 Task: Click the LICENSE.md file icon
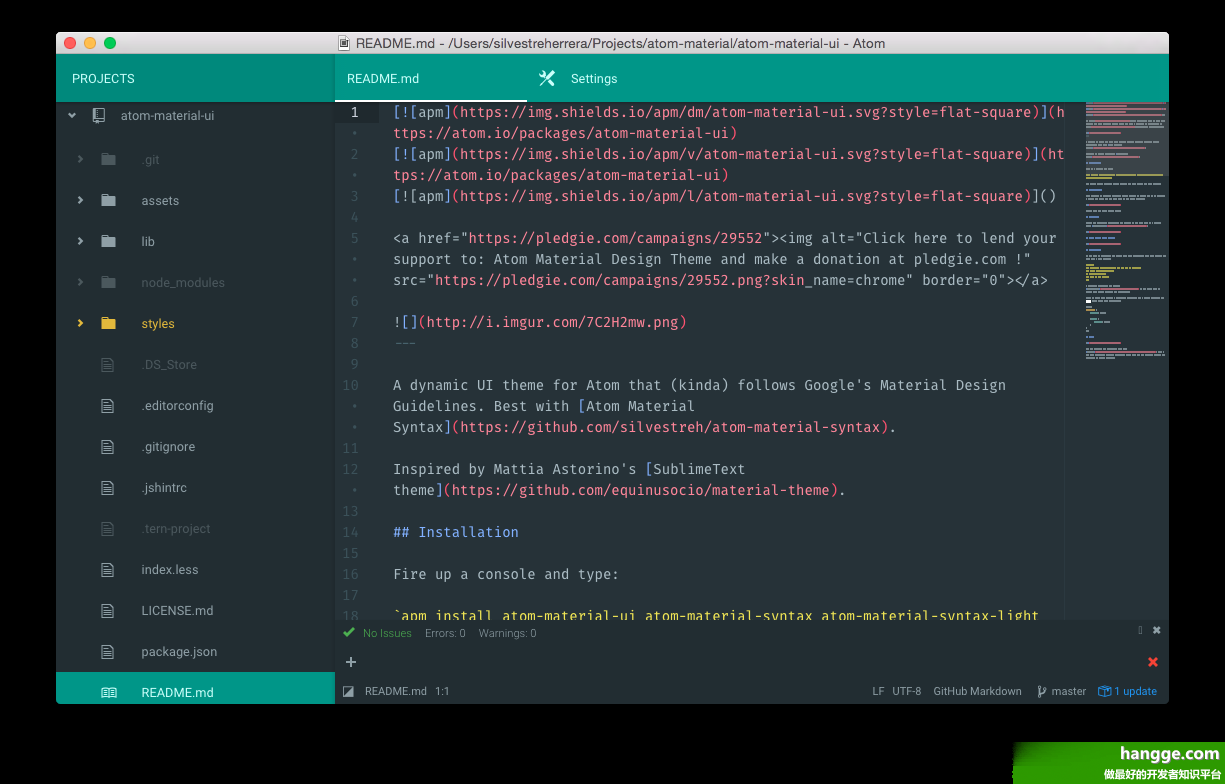(x=108, y=611)
